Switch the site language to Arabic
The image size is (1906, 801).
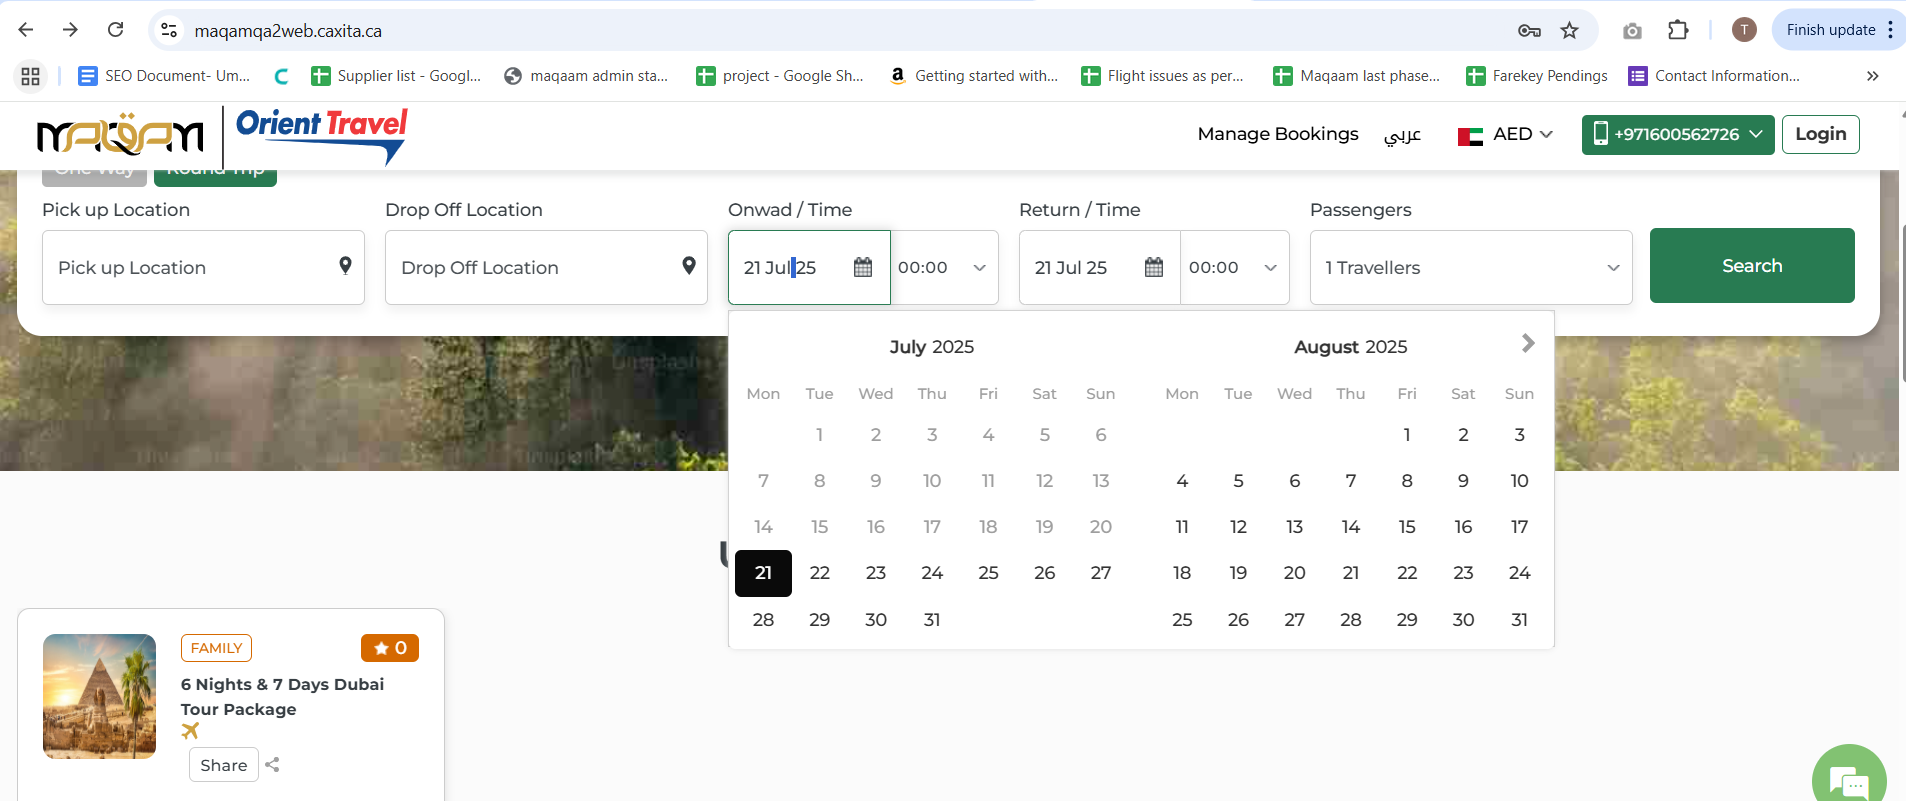(x=1402, y=135)
